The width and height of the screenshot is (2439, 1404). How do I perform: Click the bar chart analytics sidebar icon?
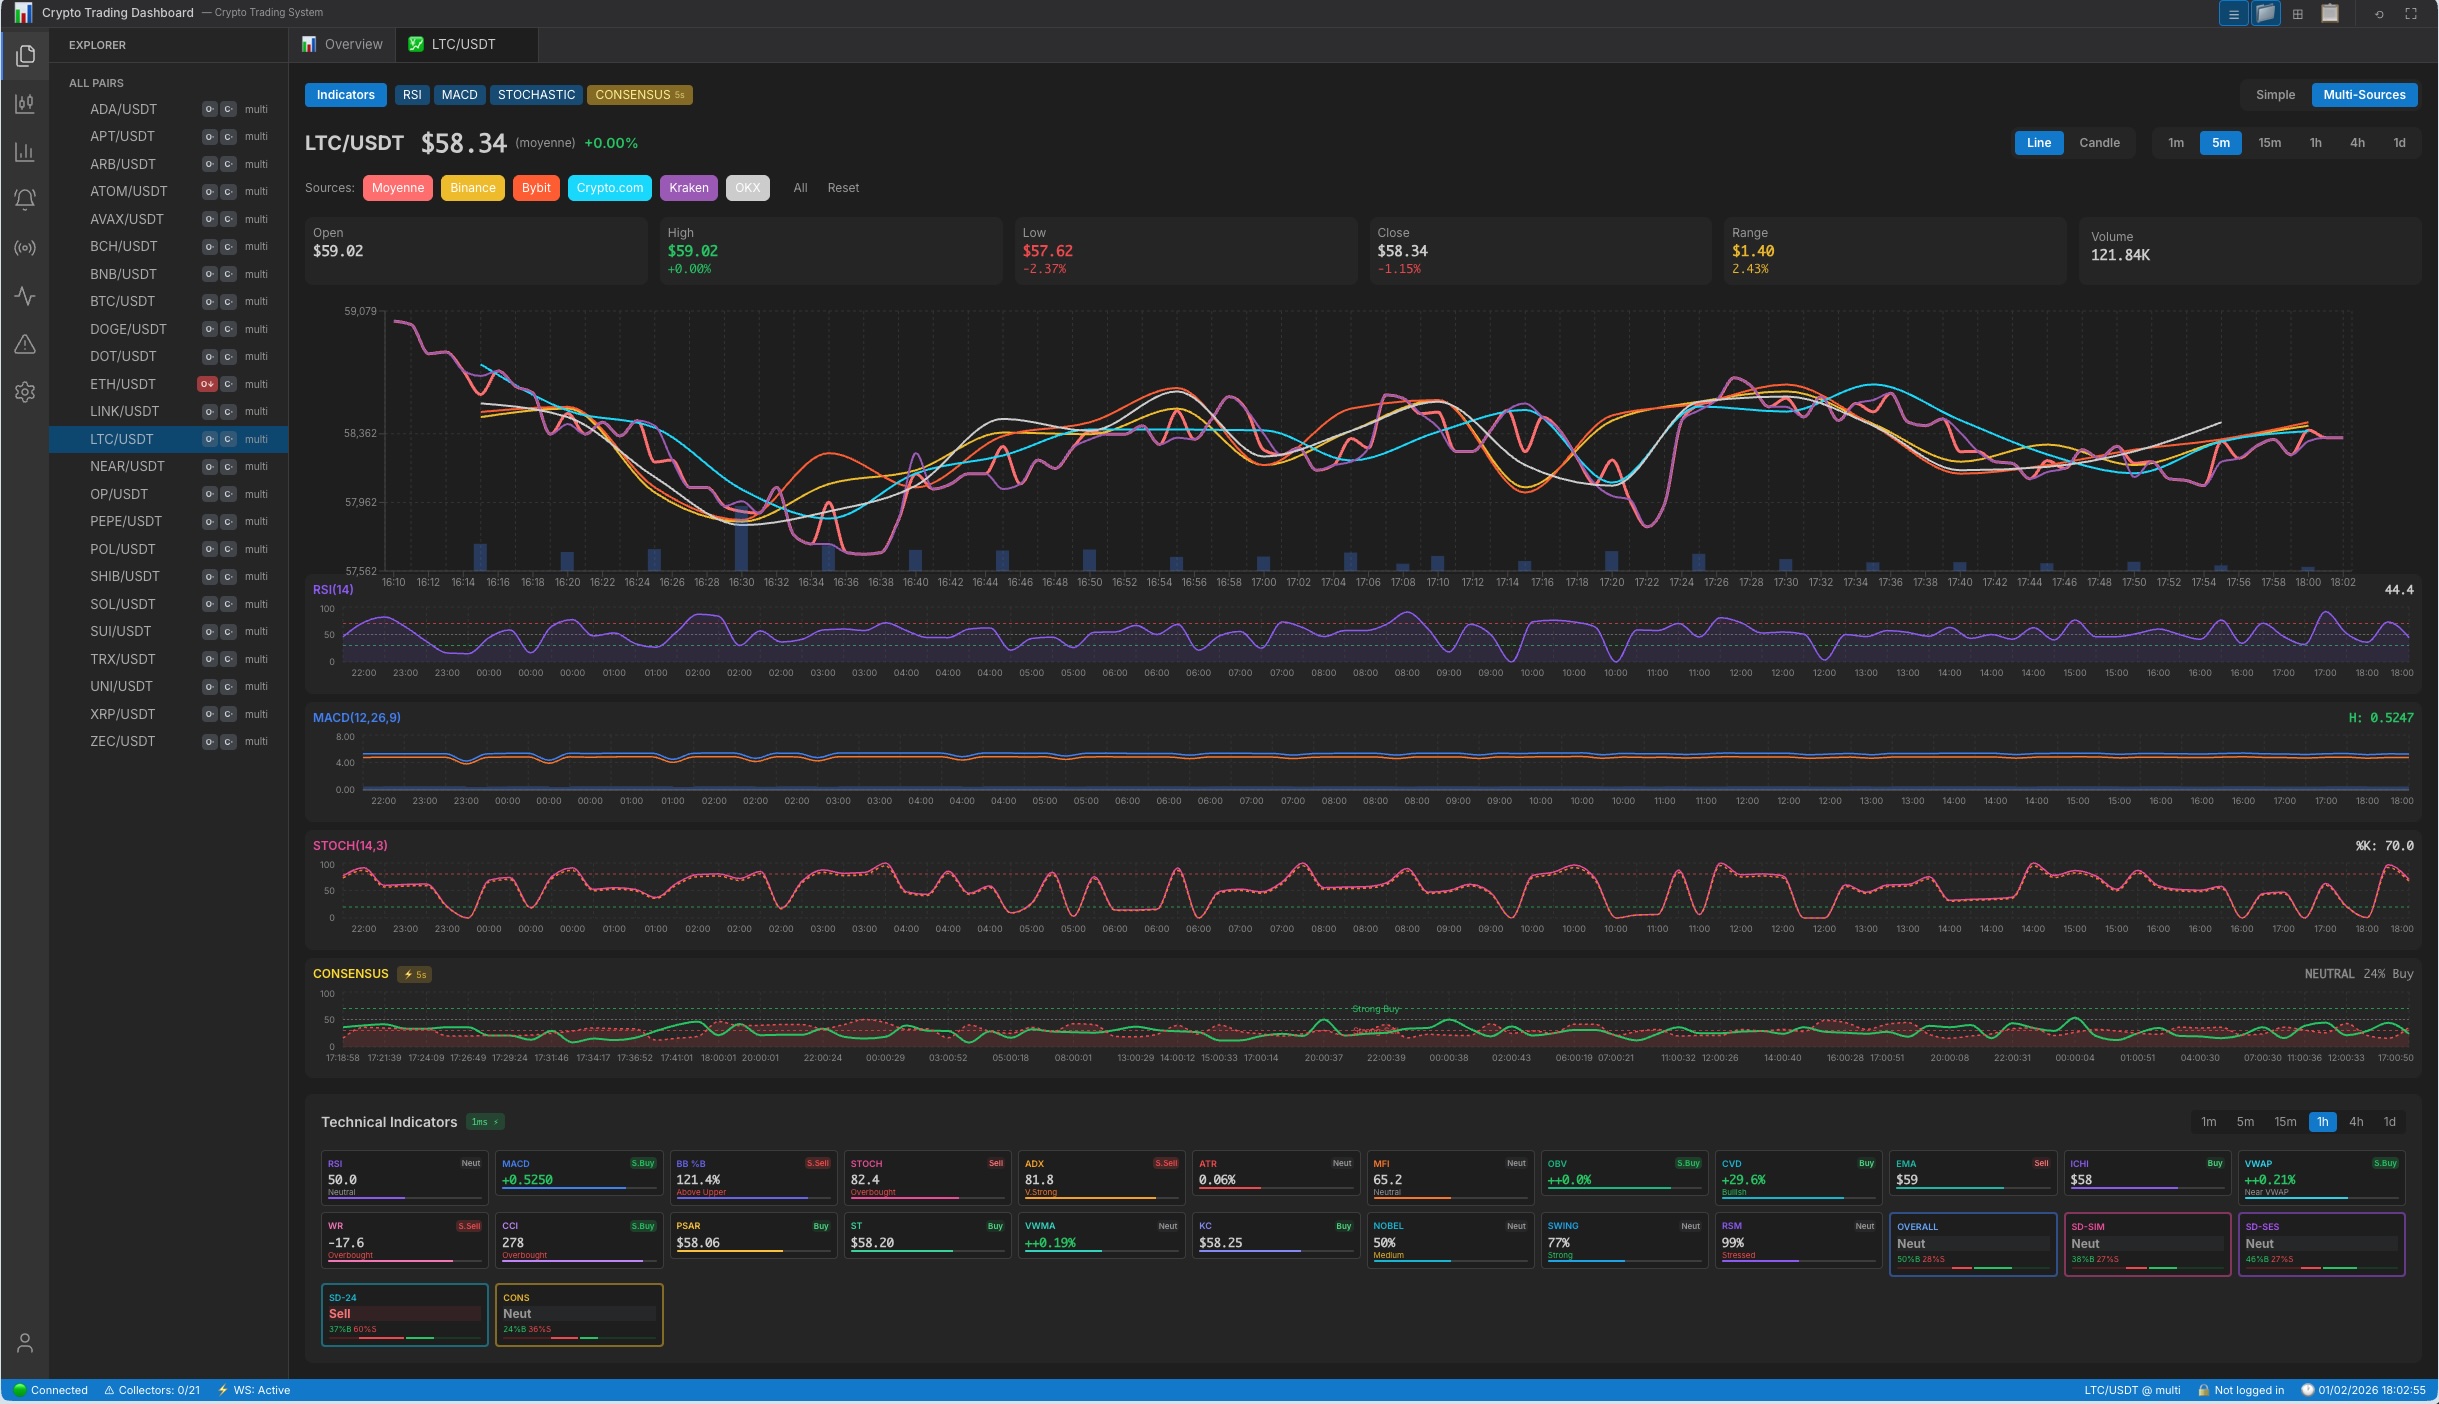click(25, 152)
